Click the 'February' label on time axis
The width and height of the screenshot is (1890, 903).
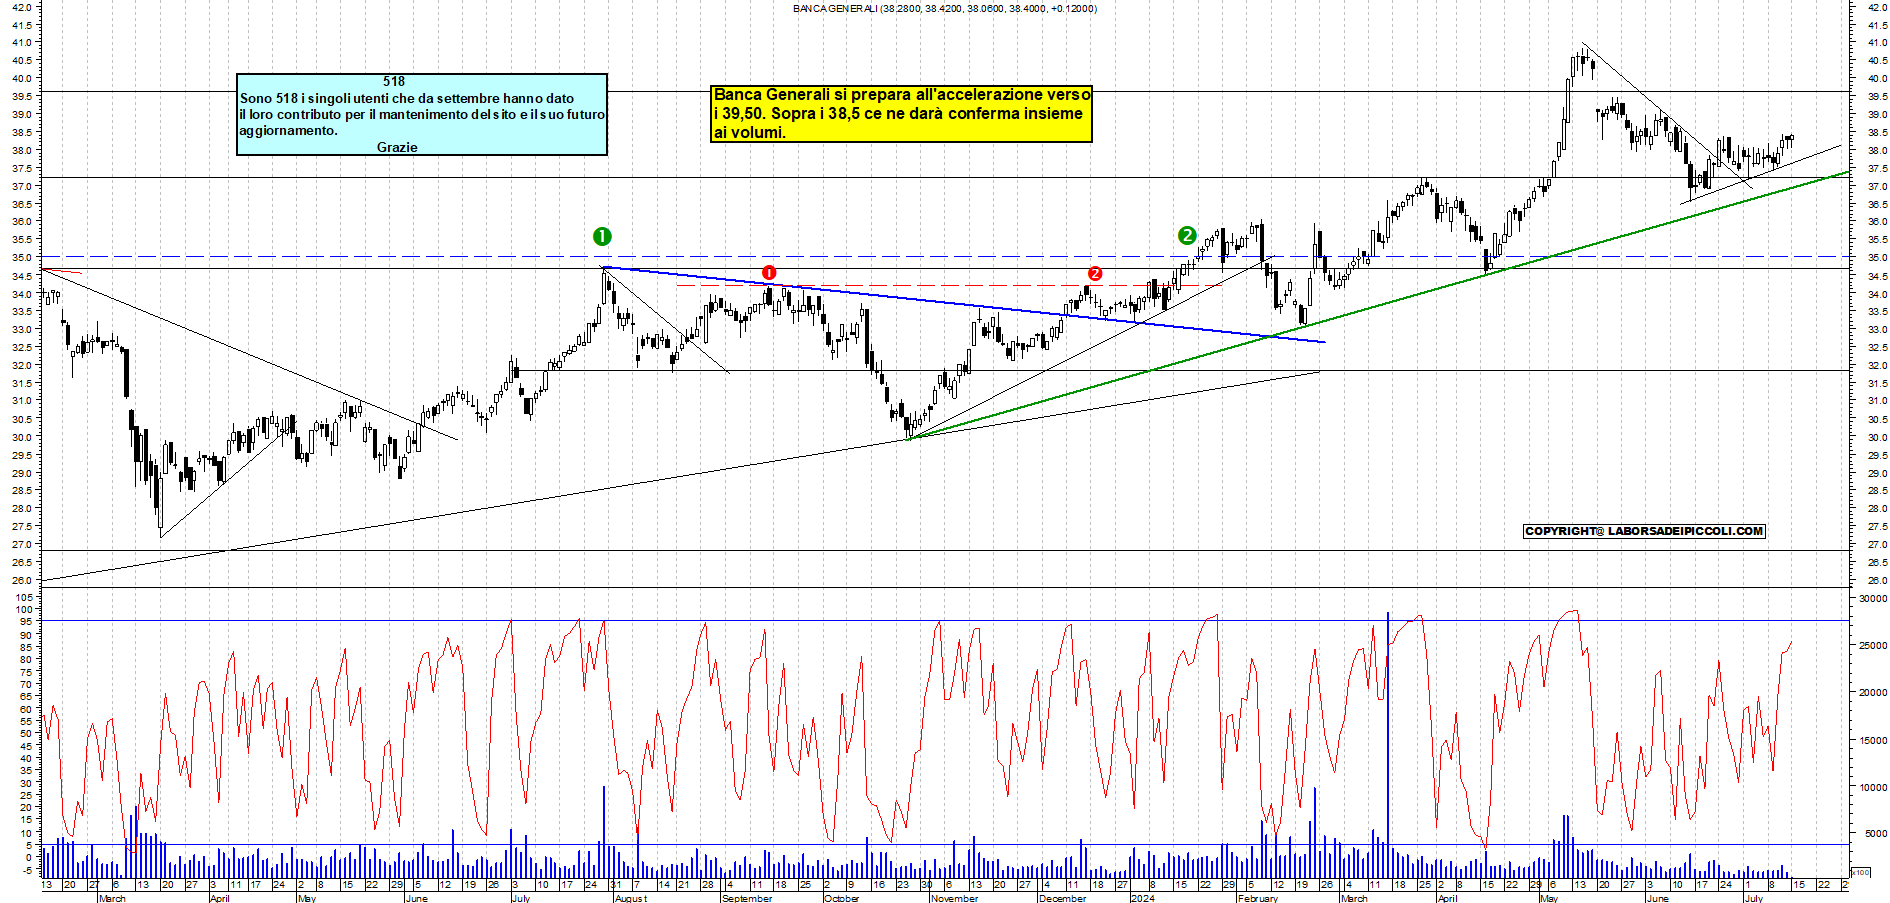point(1257,898)
